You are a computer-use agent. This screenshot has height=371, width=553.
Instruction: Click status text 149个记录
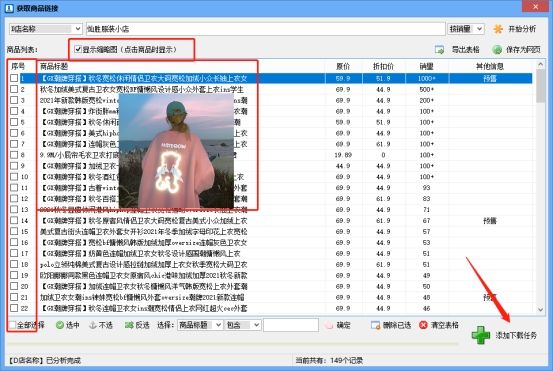(x=346, y=360)
